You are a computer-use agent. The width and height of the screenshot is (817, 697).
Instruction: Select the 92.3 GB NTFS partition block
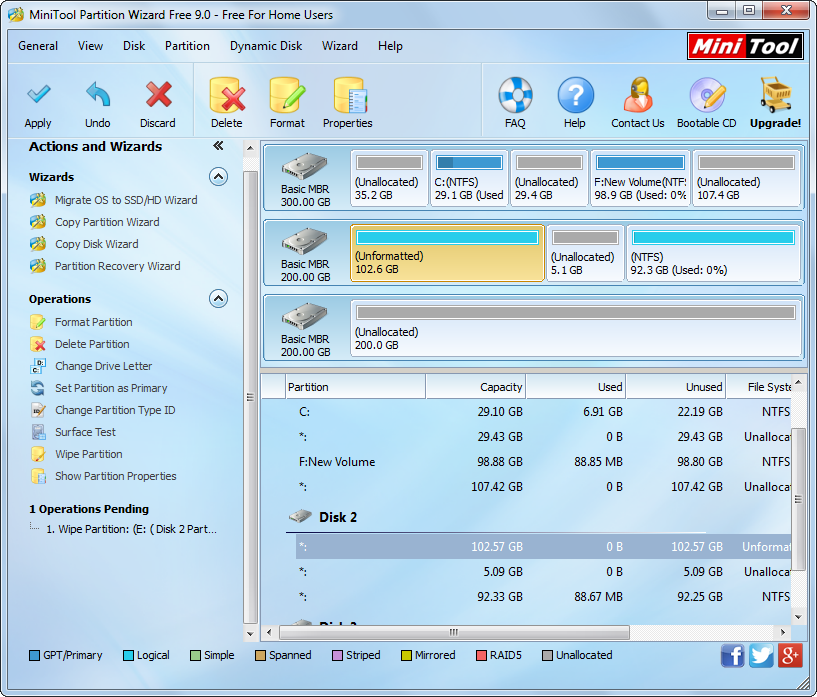[x=713, y=253]
